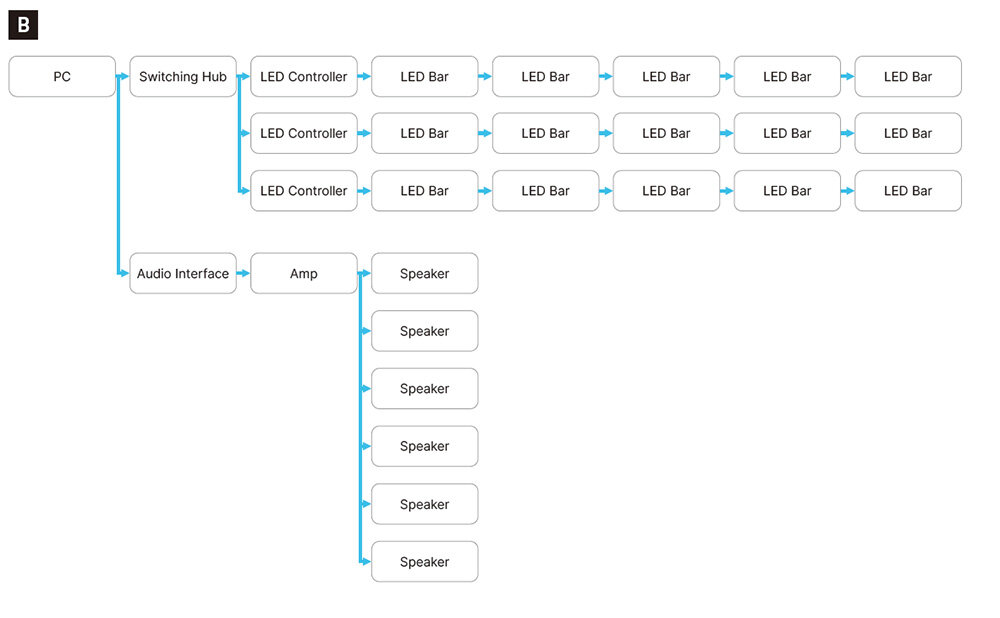Click the third LED Bar in top row
The width and height of the screenshot is (1000, 618).
click(x=666, y=77)
